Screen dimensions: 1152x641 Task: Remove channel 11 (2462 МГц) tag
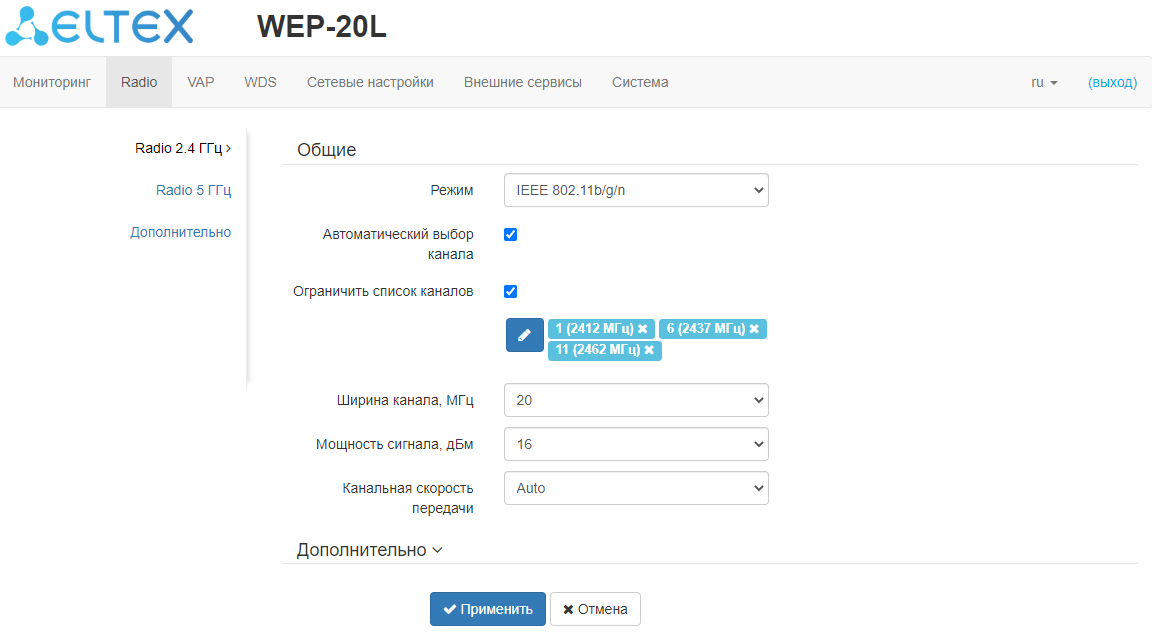649,350
